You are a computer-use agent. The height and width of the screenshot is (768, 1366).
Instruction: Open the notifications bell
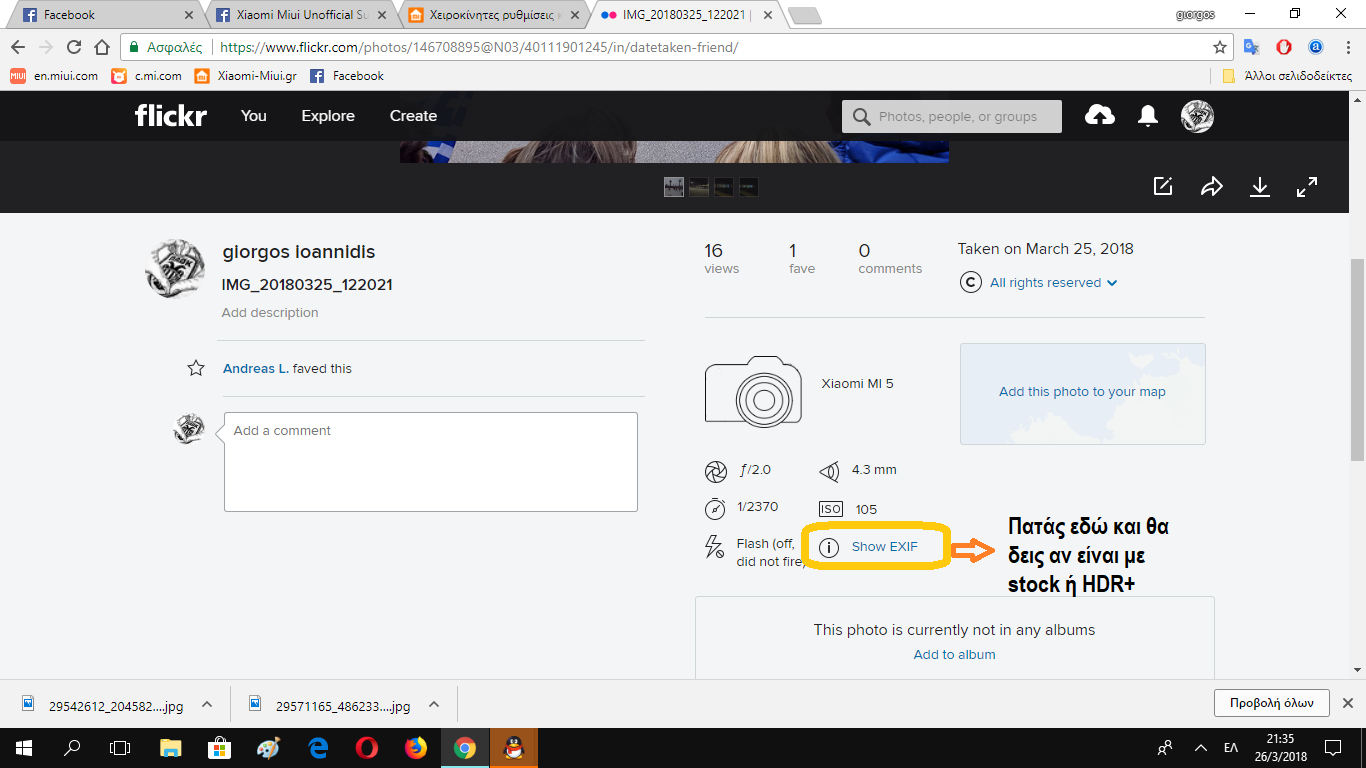1148,116
